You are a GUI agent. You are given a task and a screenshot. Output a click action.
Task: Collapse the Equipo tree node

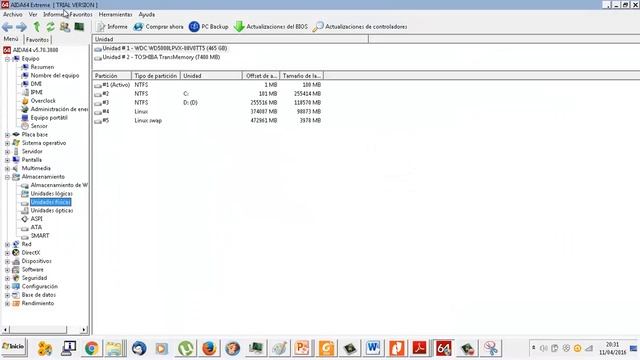pyautogui.click(x=7, y=59)
